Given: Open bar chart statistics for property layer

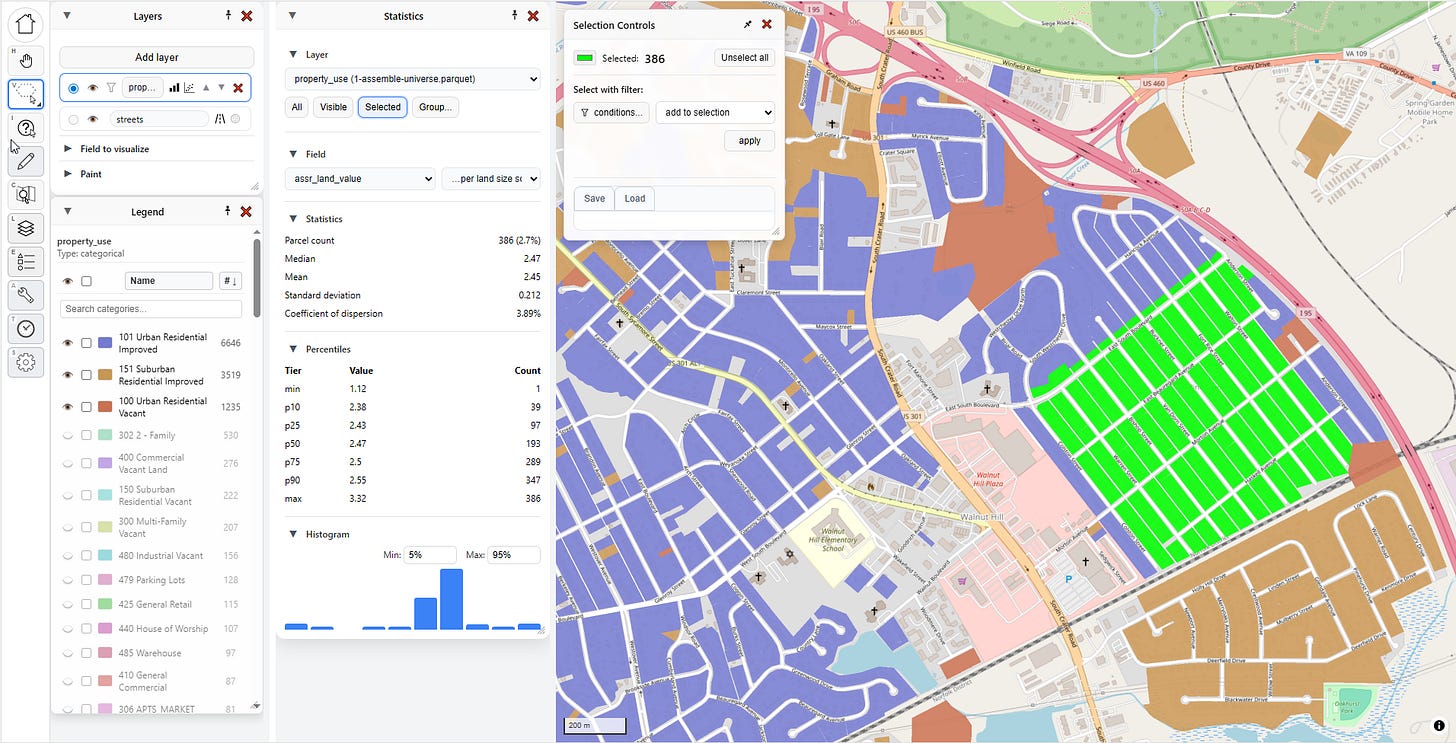Looking at the screenshot, I should tap(174, 88).
